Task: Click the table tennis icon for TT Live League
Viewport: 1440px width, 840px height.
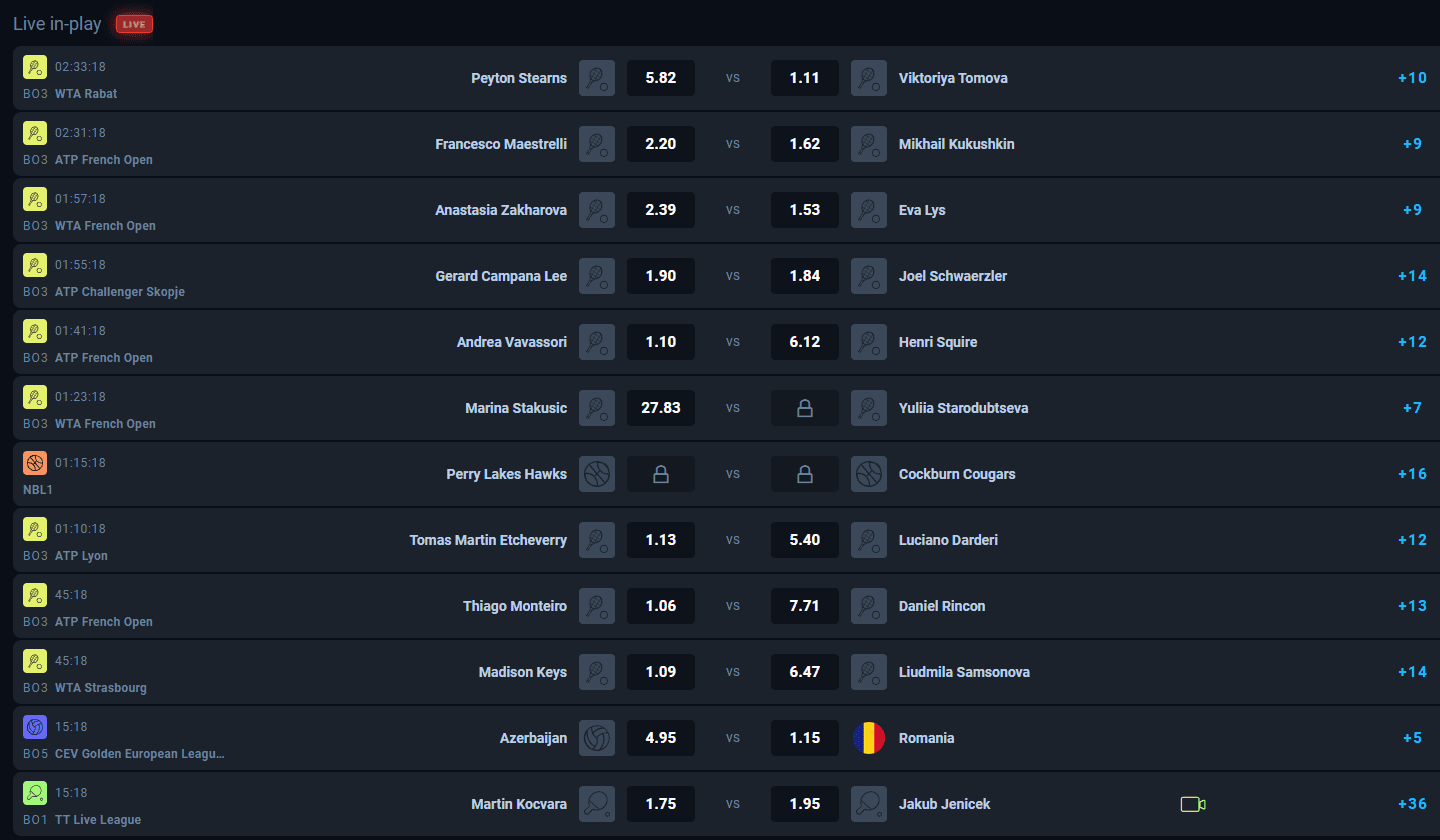Action: (x=34, y=792)
